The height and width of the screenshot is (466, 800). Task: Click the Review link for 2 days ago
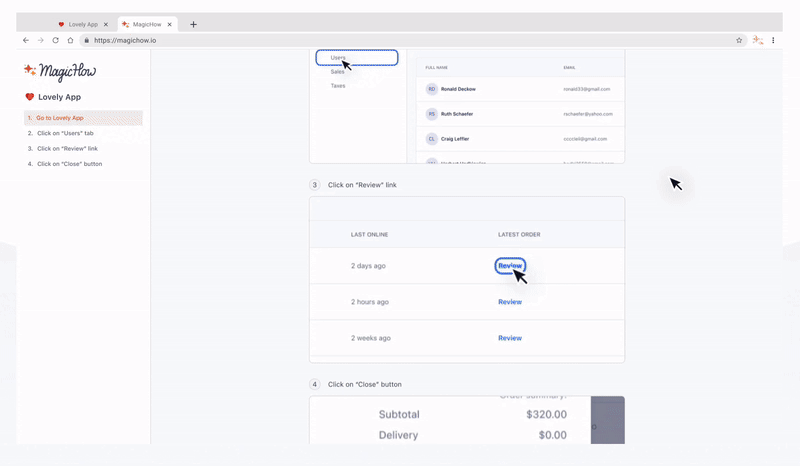[510, 266]
